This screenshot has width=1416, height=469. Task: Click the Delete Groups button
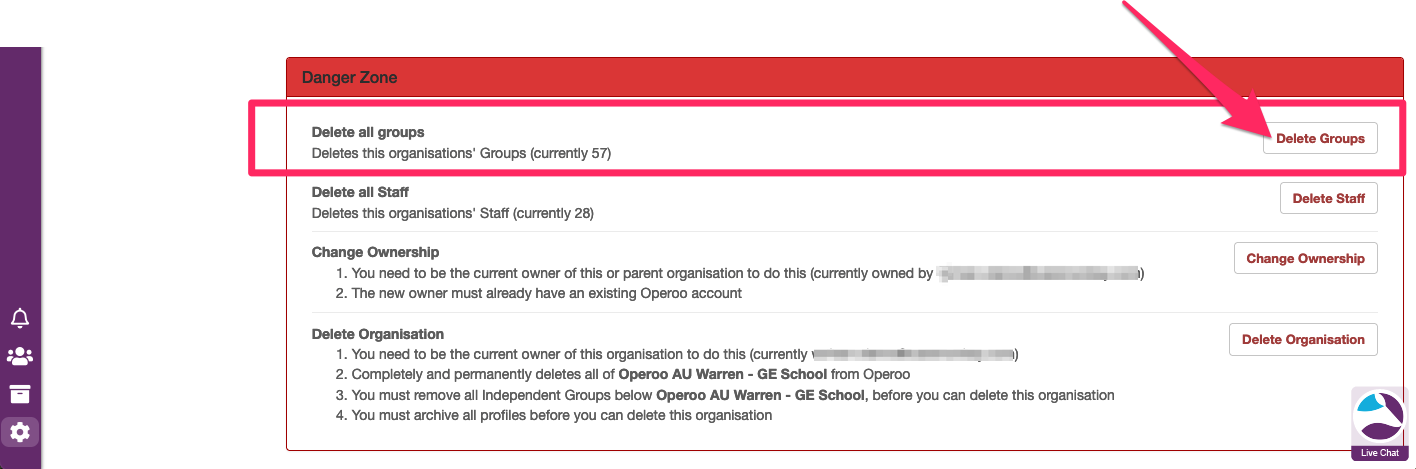tap(1320, 139)
